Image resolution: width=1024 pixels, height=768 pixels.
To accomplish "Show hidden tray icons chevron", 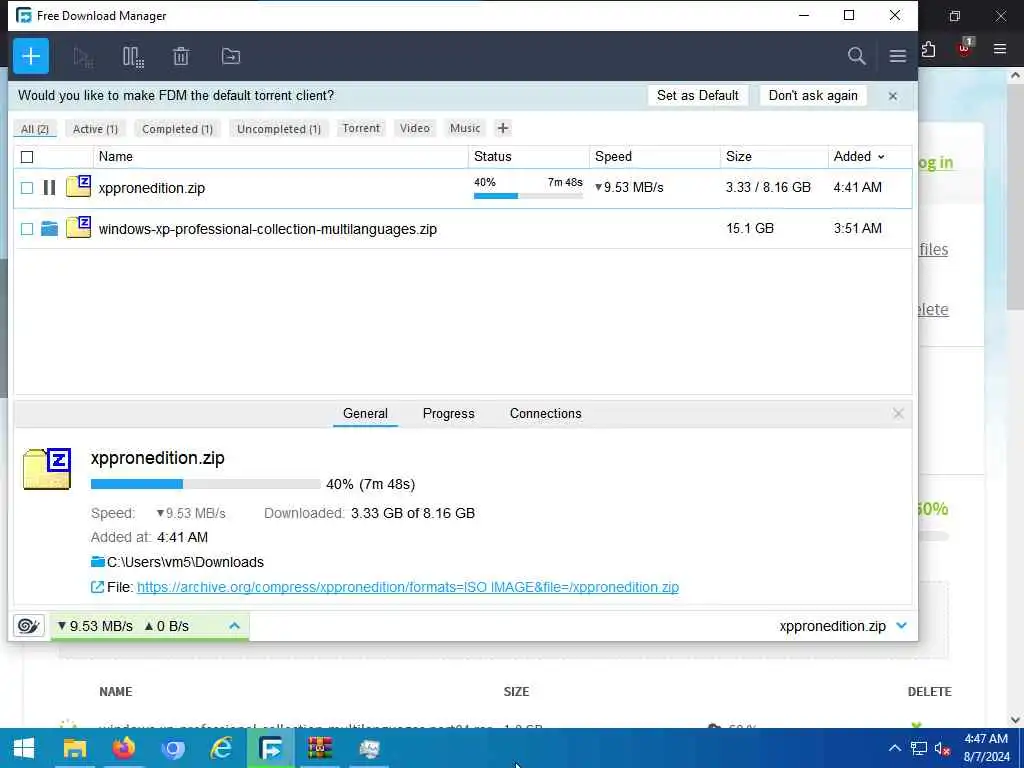I will [895, 748].
